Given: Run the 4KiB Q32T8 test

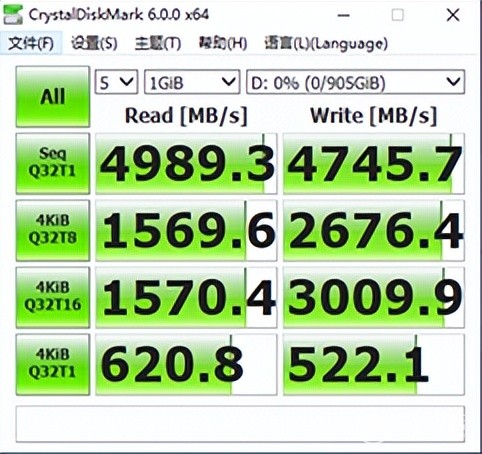Looking at the screenshot, I should 53,230.
